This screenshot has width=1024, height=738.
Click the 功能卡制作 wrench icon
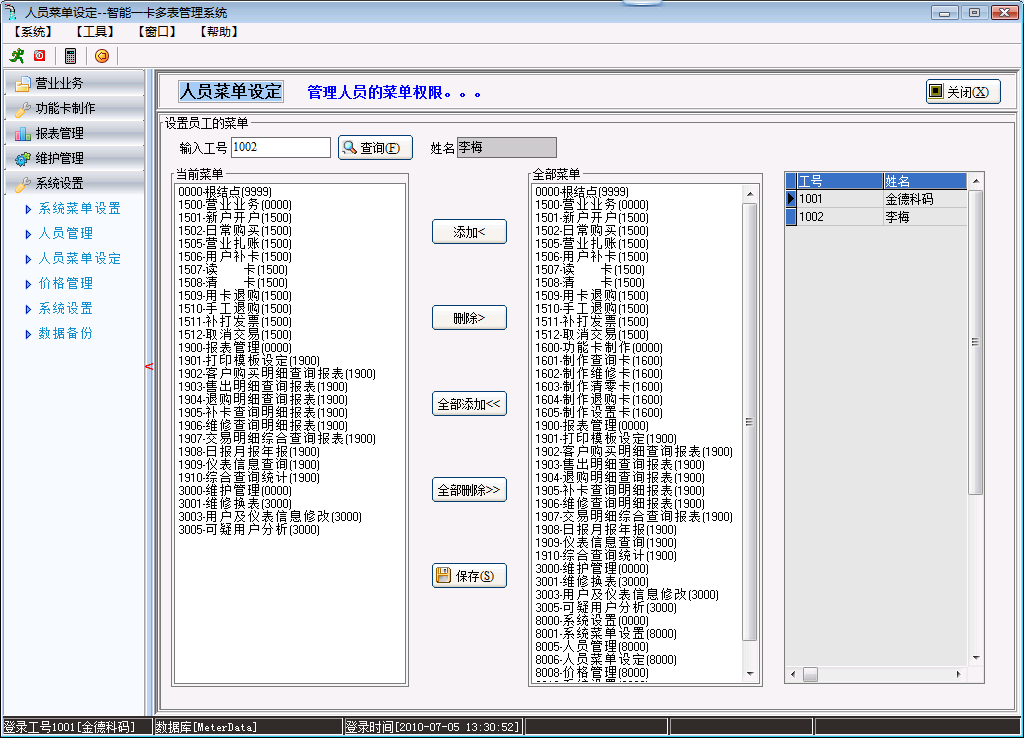pos(22,109)
